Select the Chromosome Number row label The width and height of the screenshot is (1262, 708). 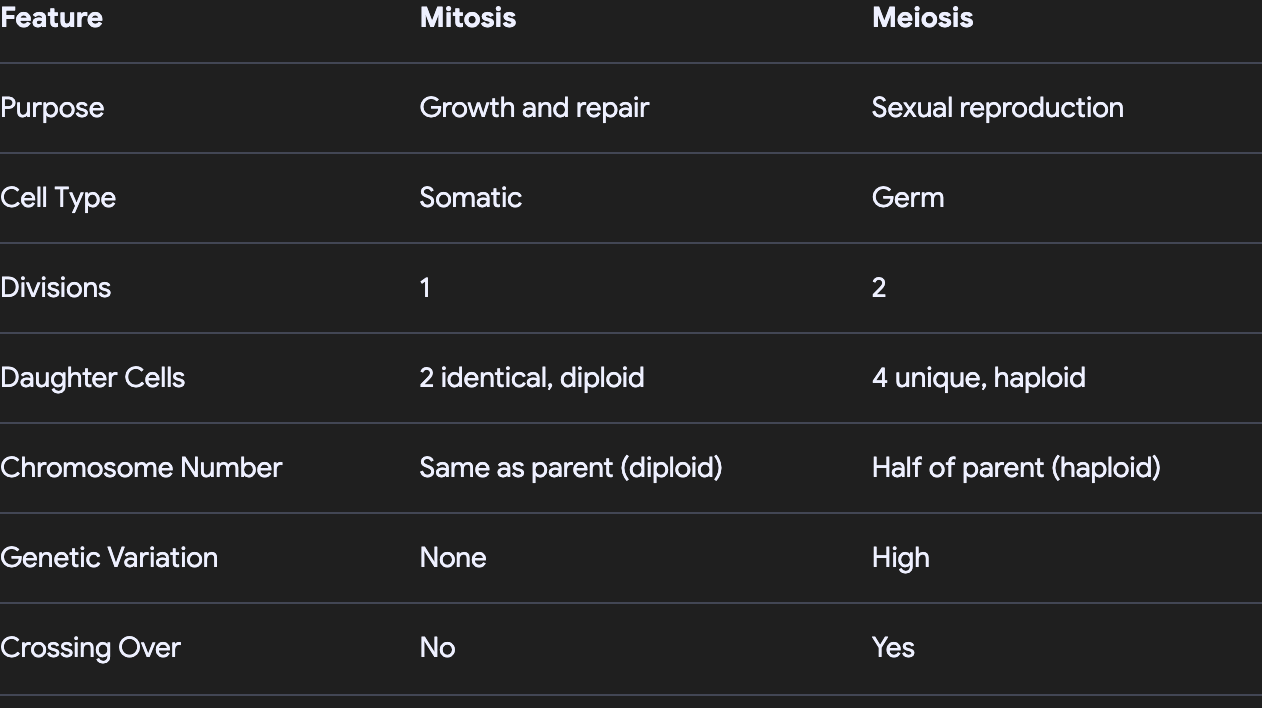point(141,468)
